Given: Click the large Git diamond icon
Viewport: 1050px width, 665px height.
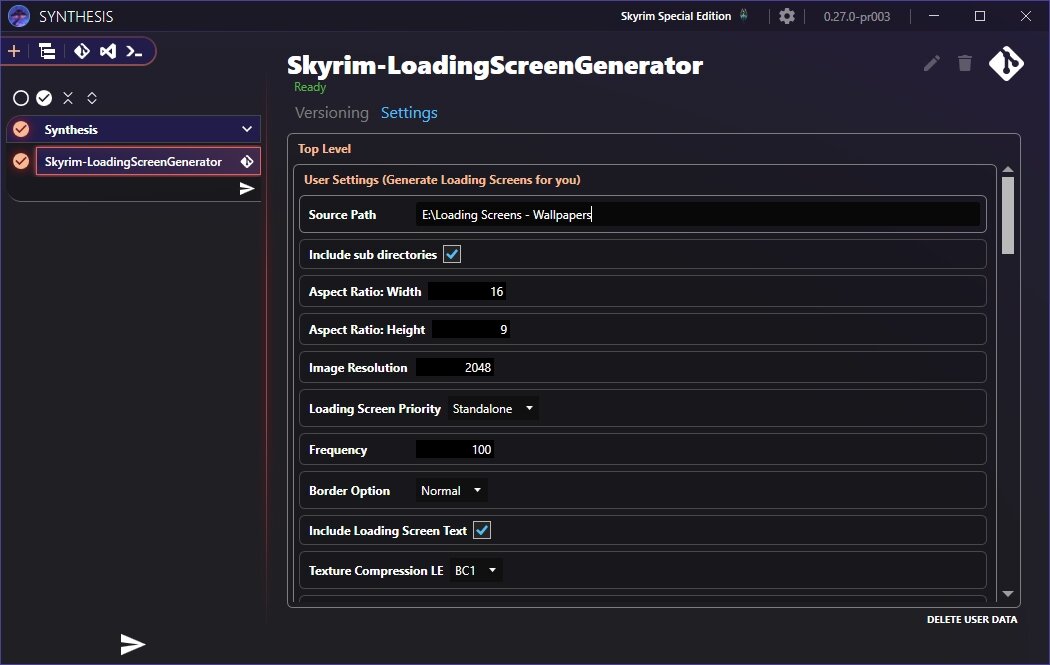Looking at the screenshot, I should click(x=1006, y=64).
